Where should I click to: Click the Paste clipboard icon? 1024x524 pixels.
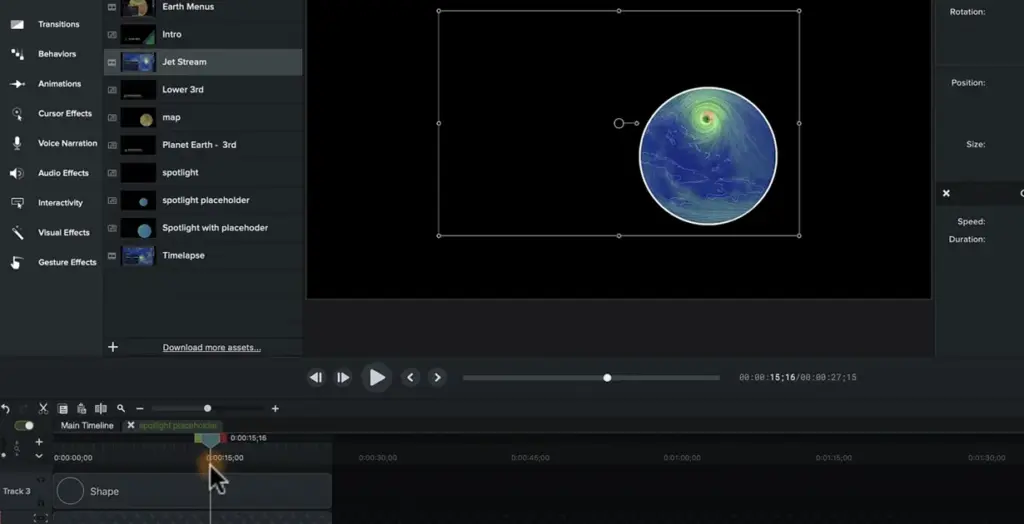[x=81, y=409]
